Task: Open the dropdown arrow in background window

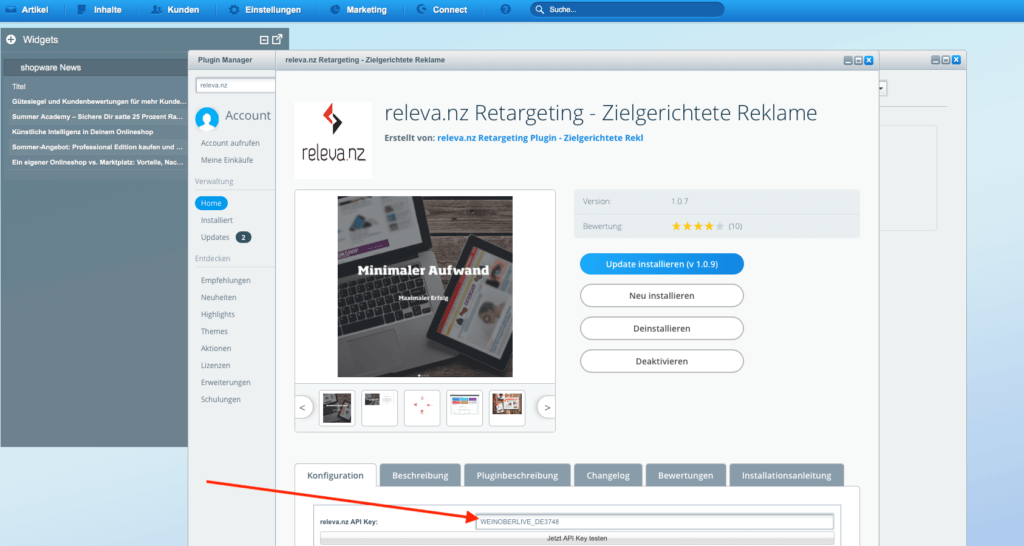Action: (x=882, y=88)
